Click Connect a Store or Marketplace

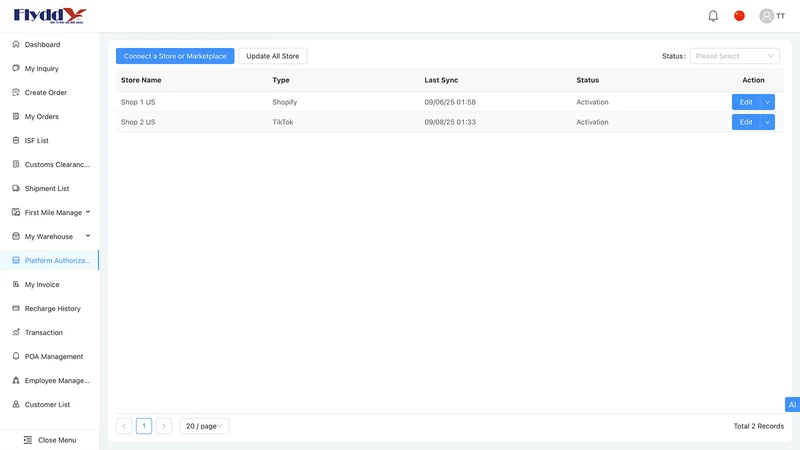coord(175,56)
